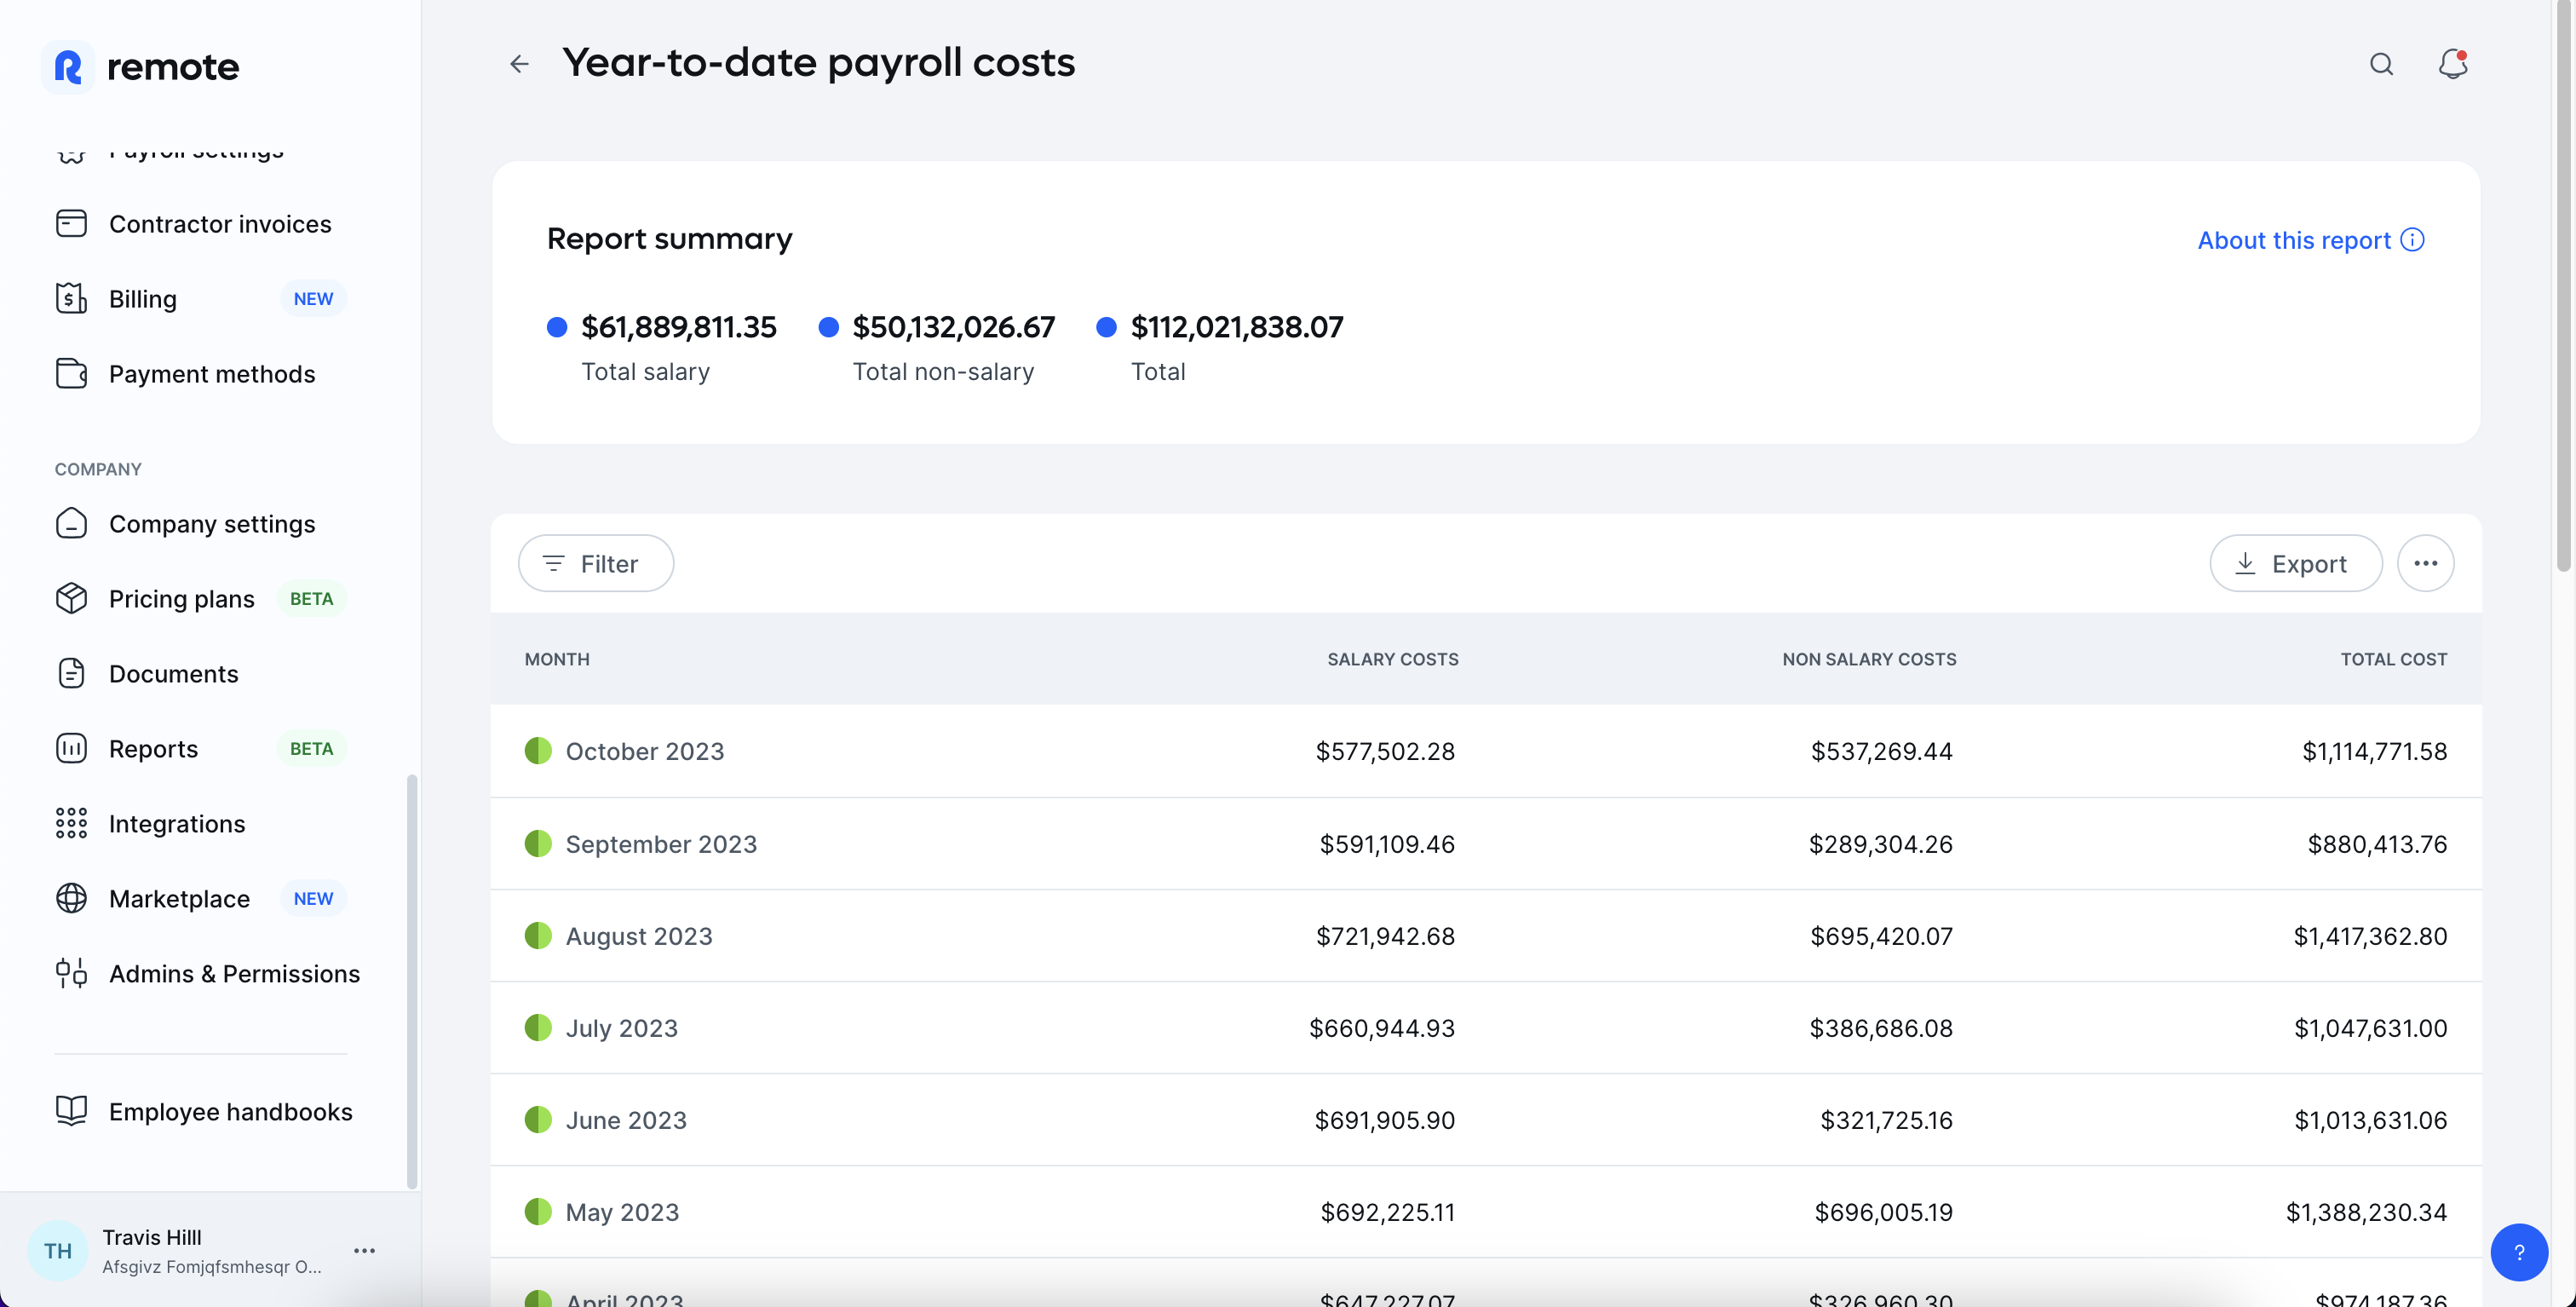Click the blue help question button
This screenshot has width=2576, height=1307.
tap(2518, 1252)
